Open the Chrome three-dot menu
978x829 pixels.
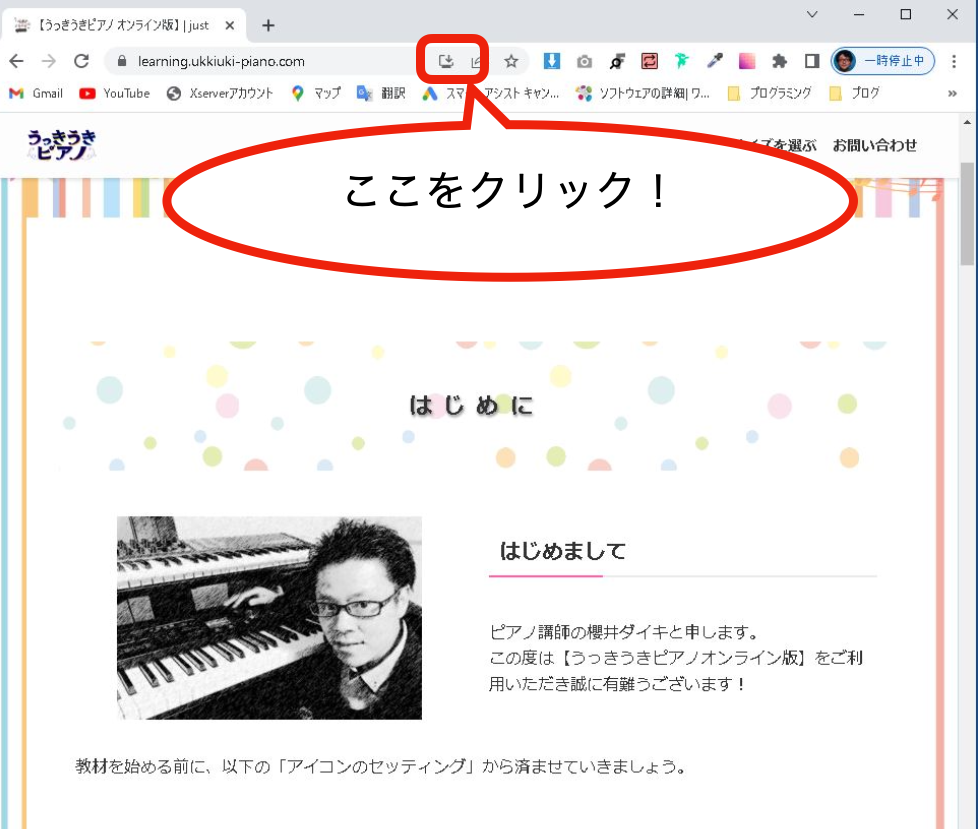[954, 61]
